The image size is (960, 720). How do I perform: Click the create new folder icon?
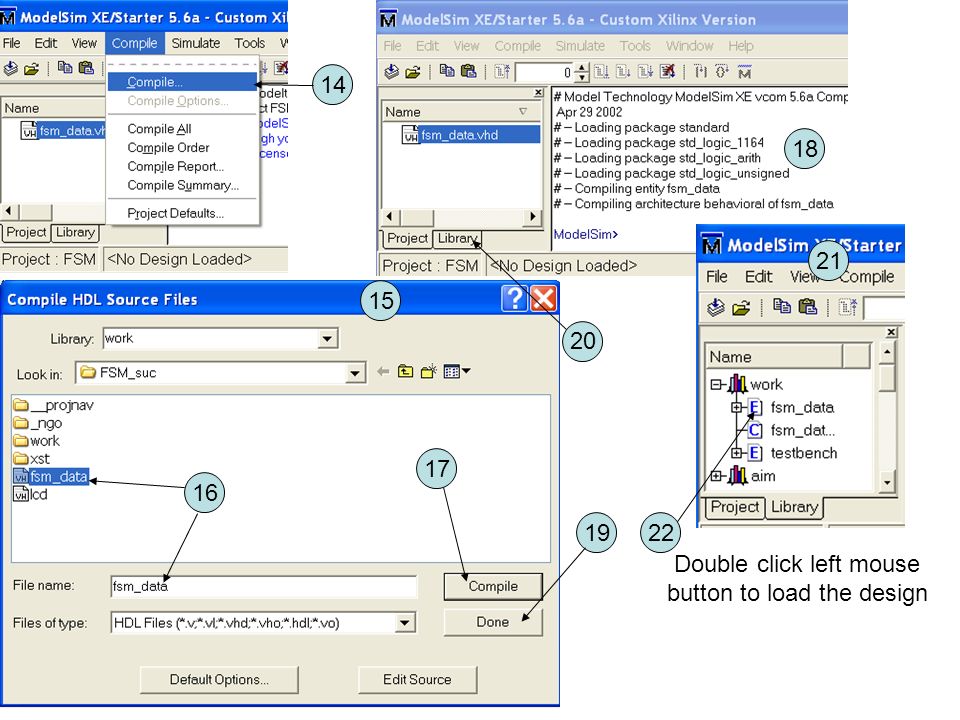pyautogui.click(x=429, y=371)
